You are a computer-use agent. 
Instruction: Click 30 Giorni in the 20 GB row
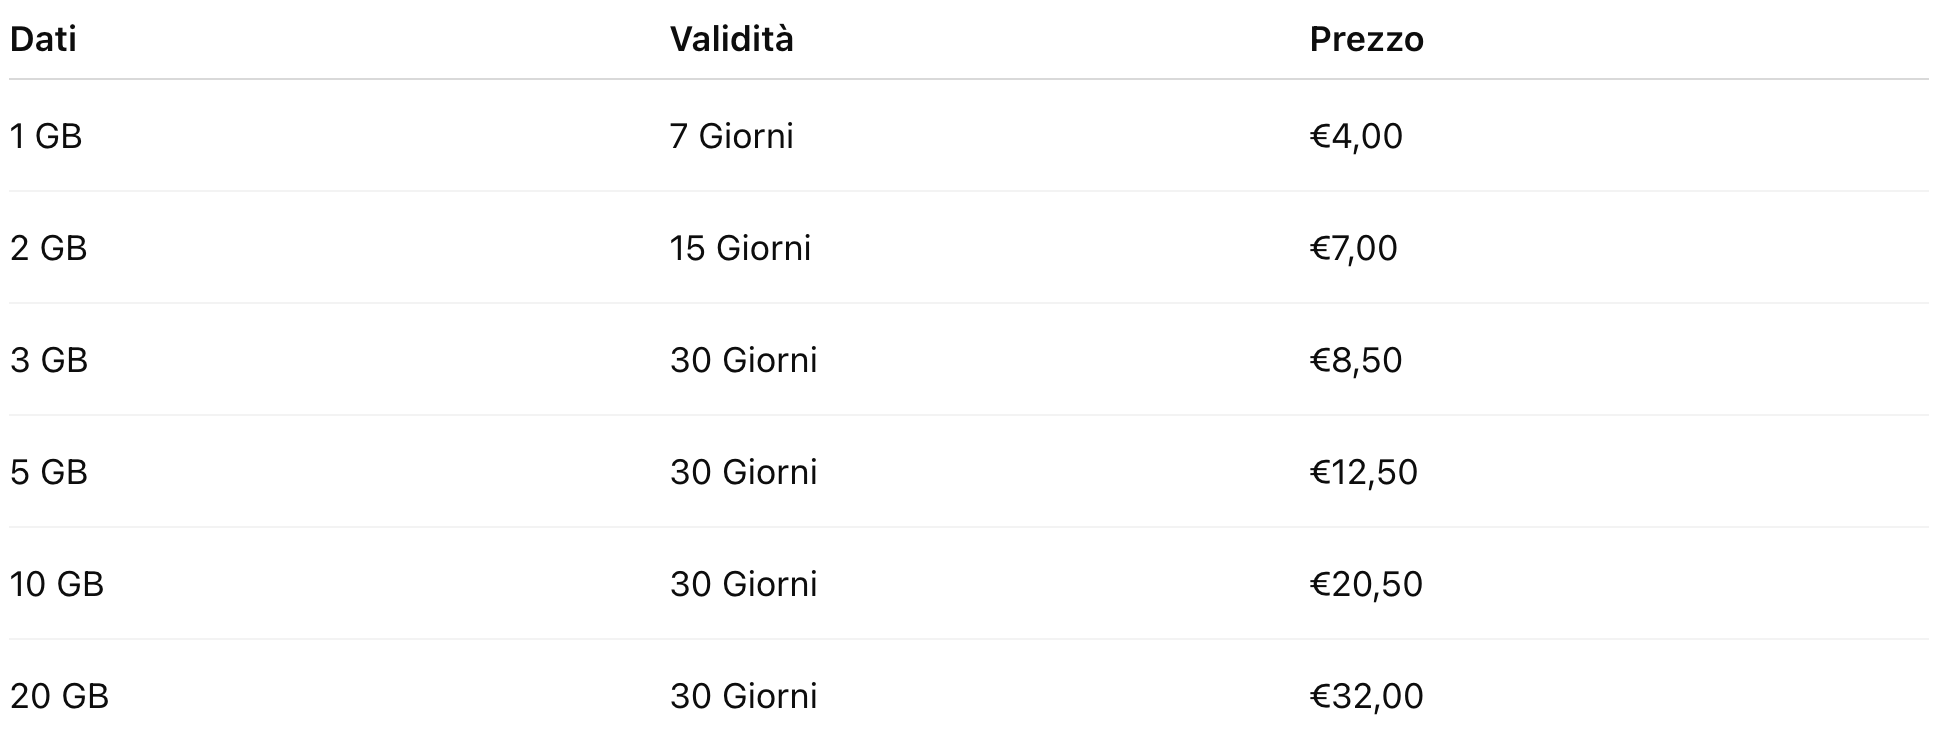pyautogui.click(x=743, y=696)
